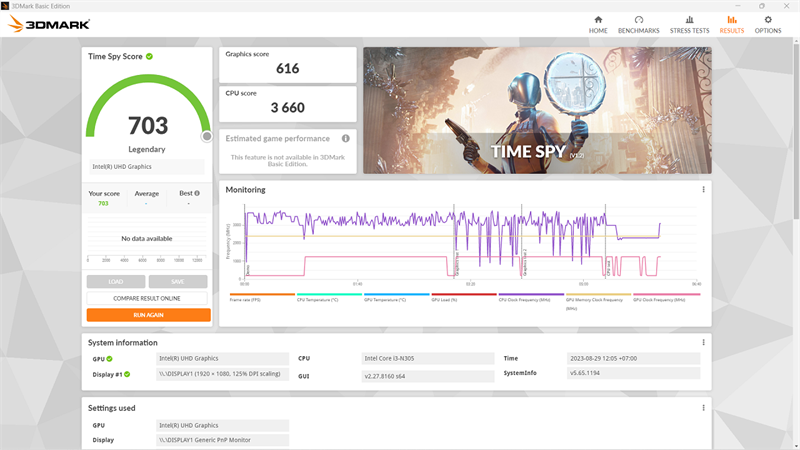Click the 3DMark logo
Viewport: 800px width, 450px height.
tap(49, 24)
